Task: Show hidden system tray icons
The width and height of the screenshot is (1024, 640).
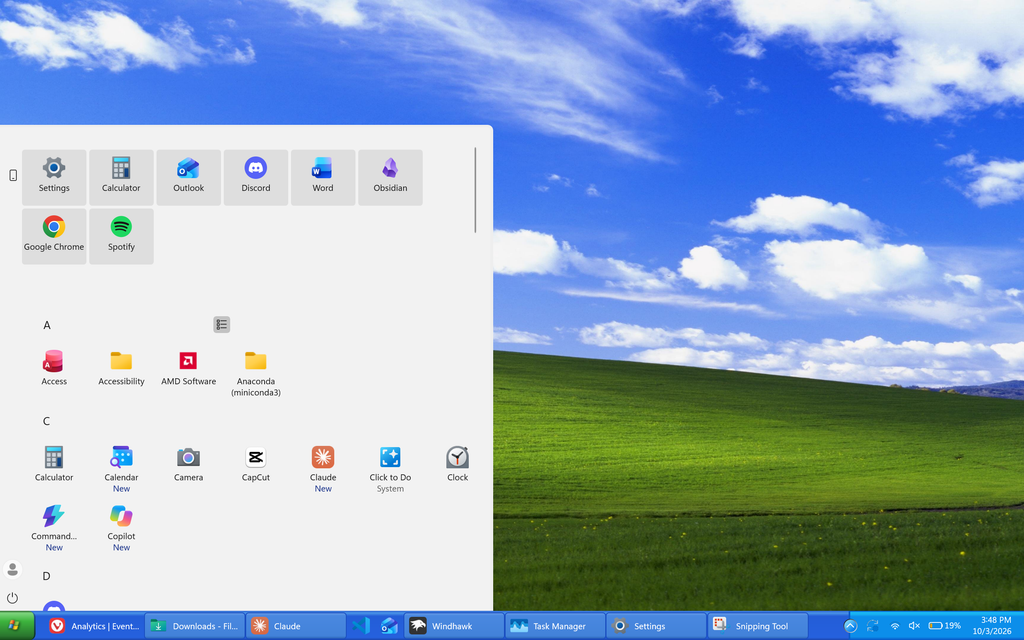Action: pos(850,626)
